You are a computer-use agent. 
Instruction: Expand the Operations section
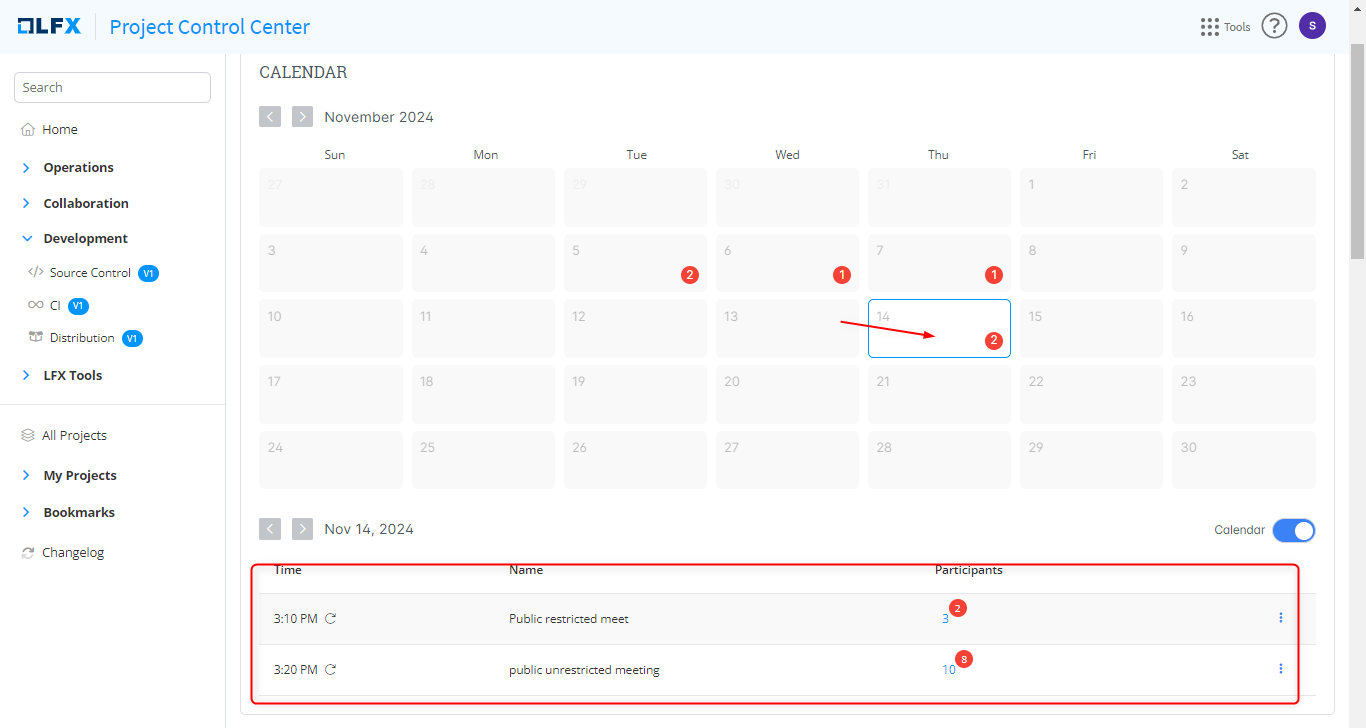(x=78, y=168)
